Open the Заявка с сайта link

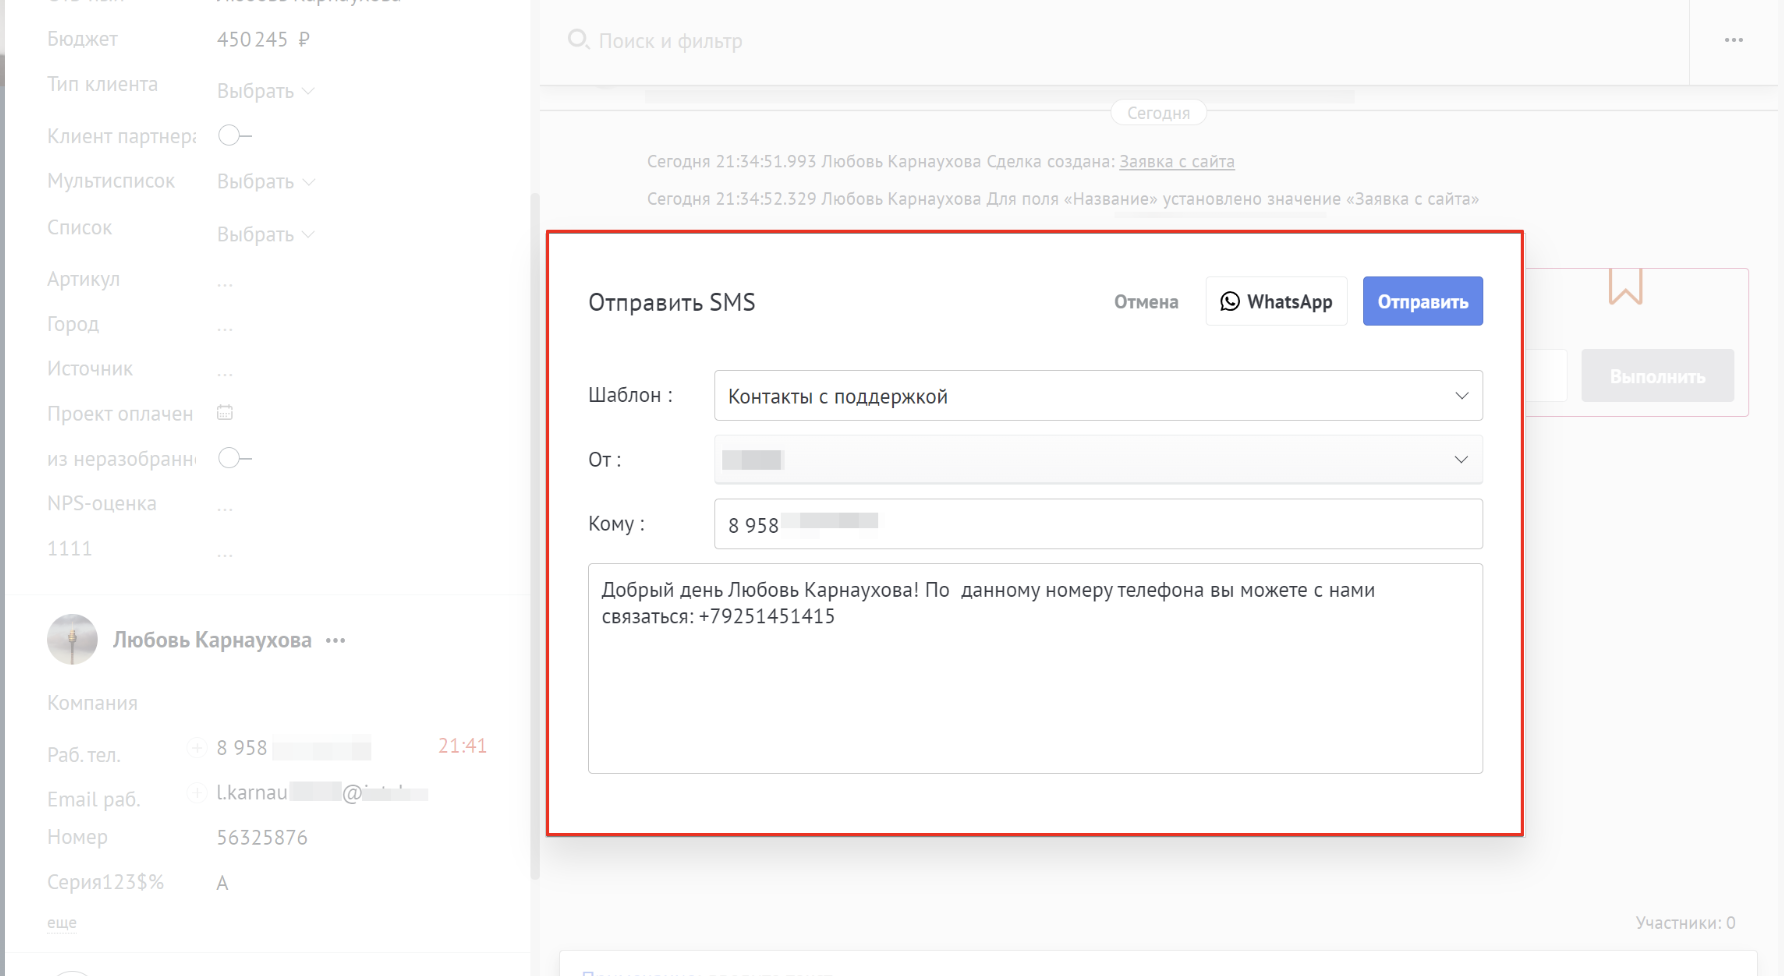(x=1177, y=161)
